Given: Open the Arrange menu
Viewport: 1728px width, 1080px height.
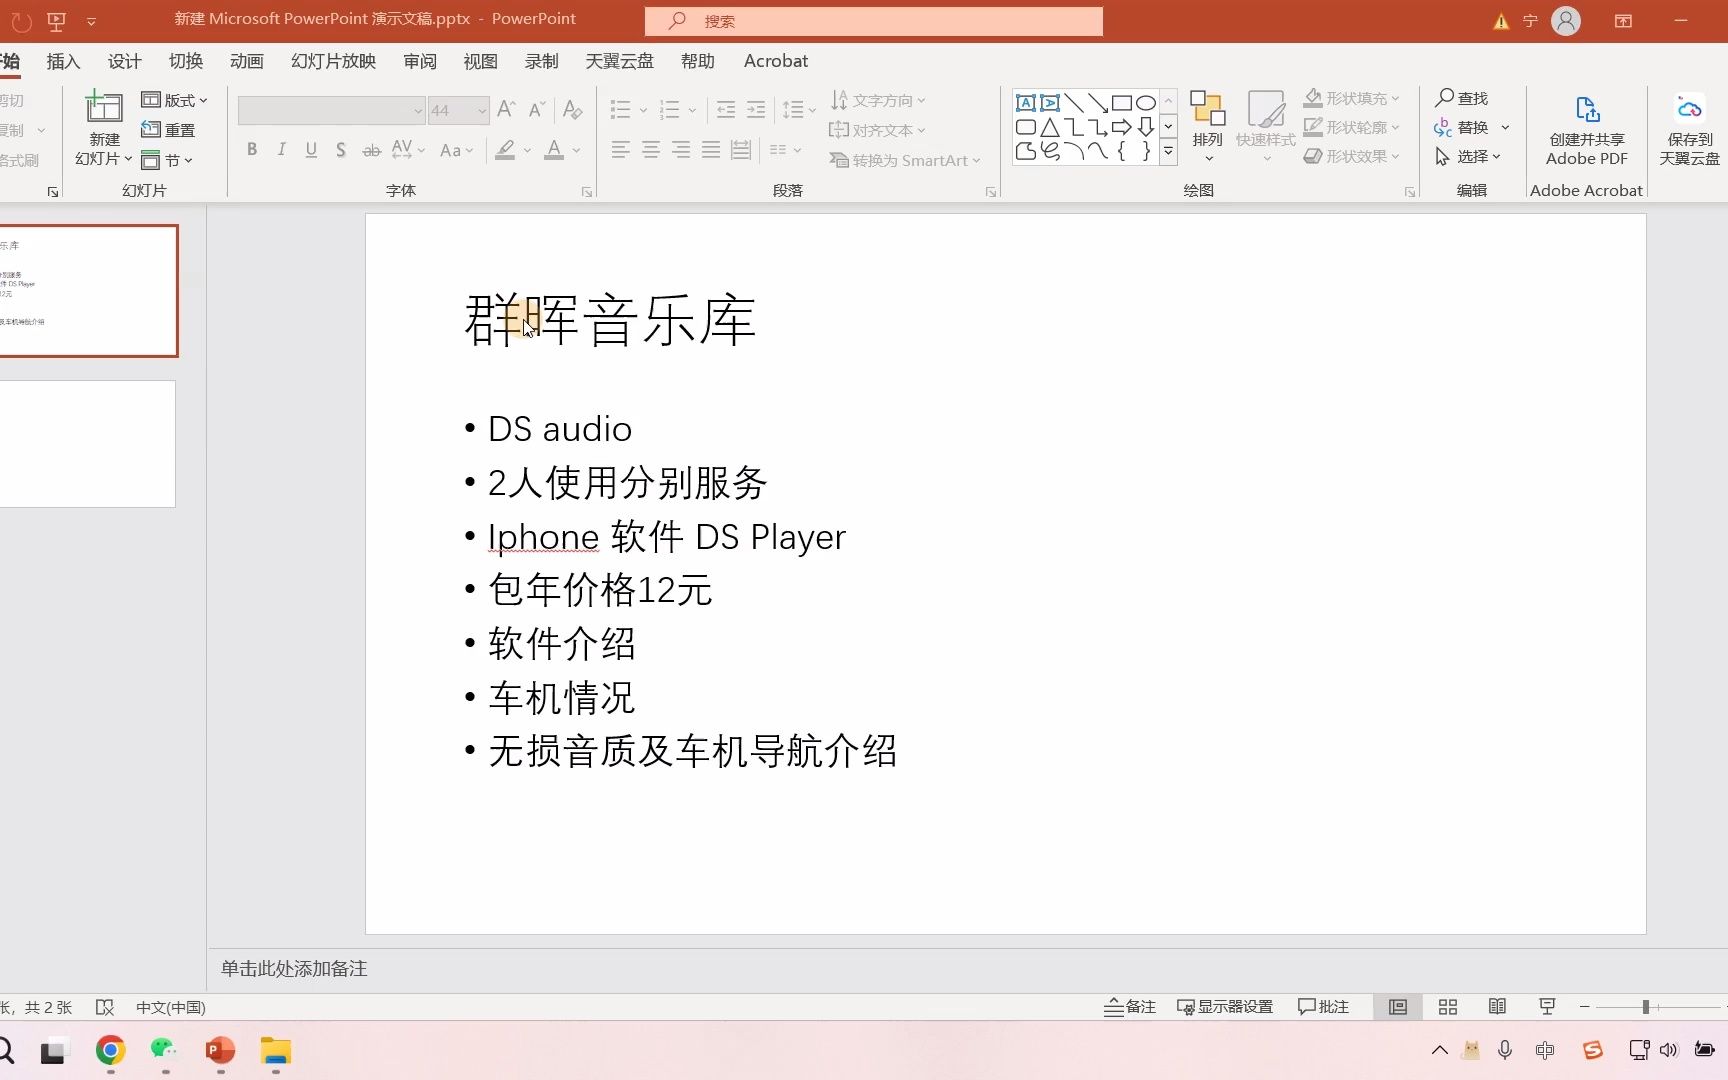Looking at the screenshot, I should pyautogui.click(x=1207, y=128).
